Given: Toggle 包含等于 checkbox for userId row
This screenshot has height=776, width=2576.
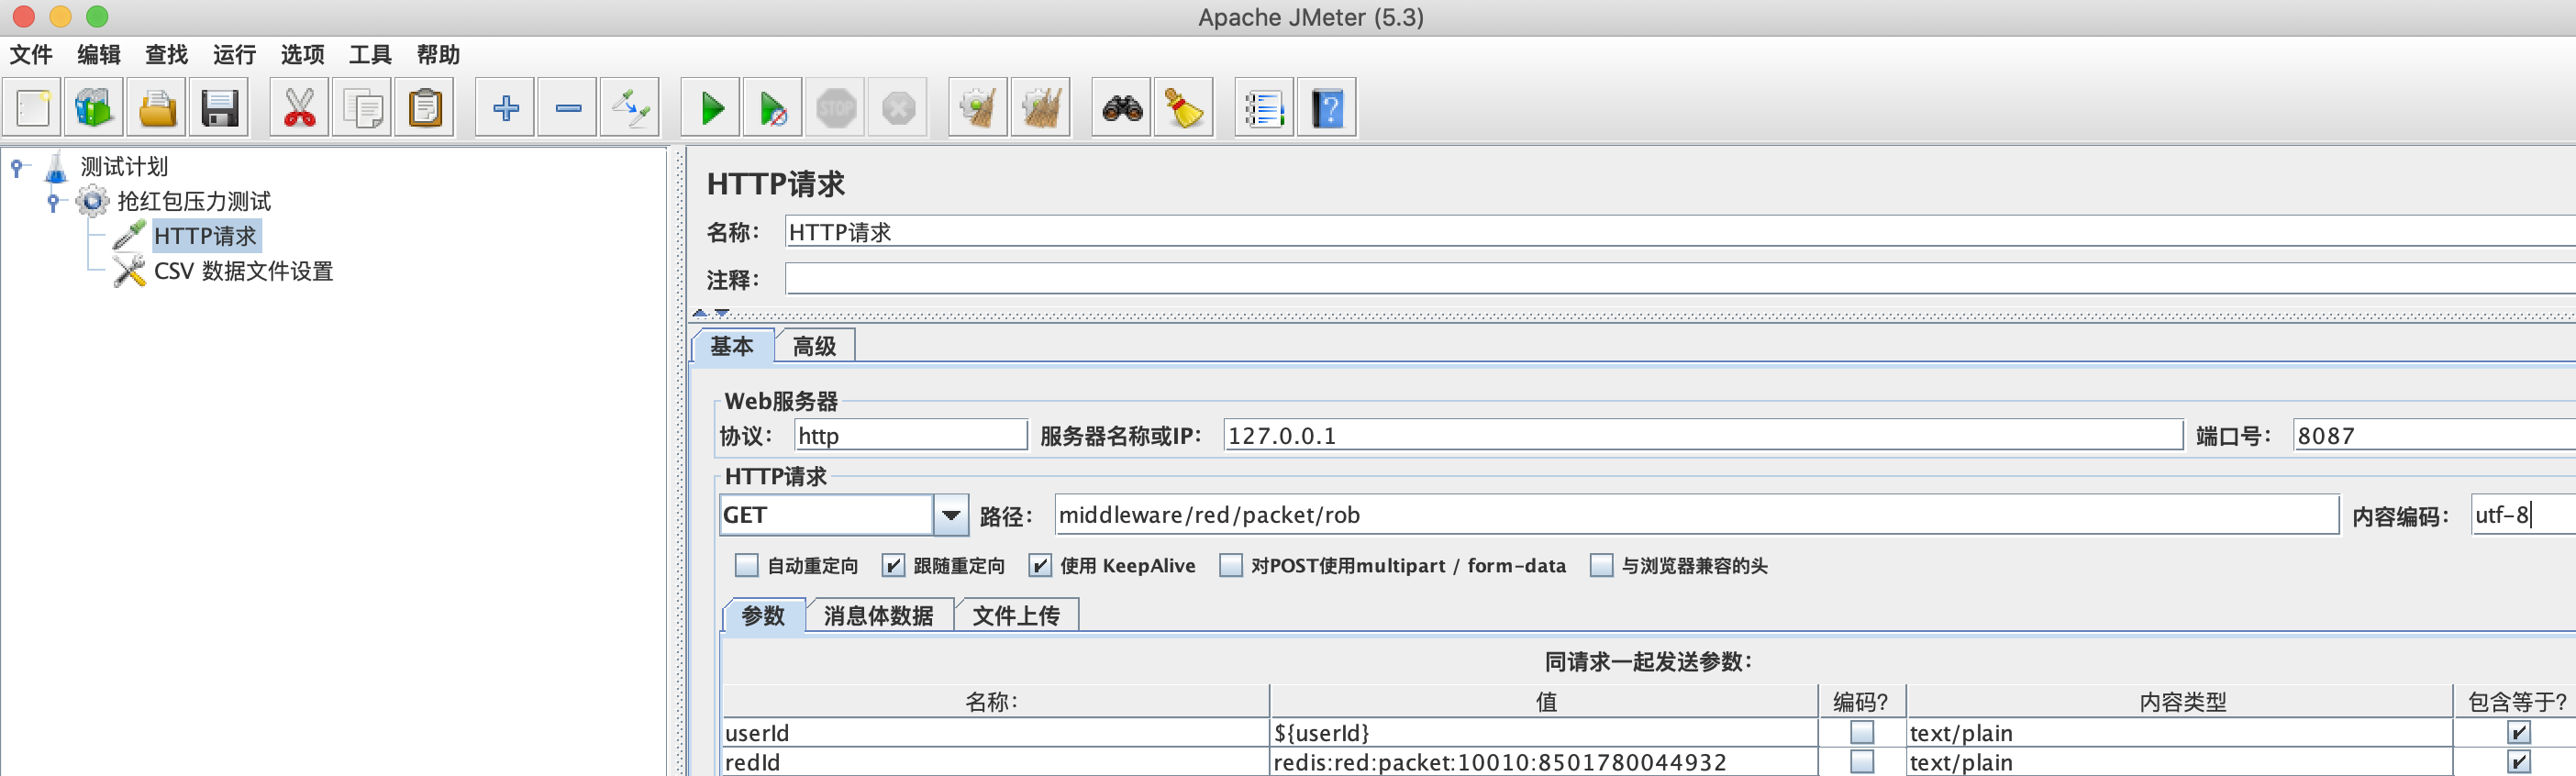Looking at the screenshot, I should pos(2519,733).
